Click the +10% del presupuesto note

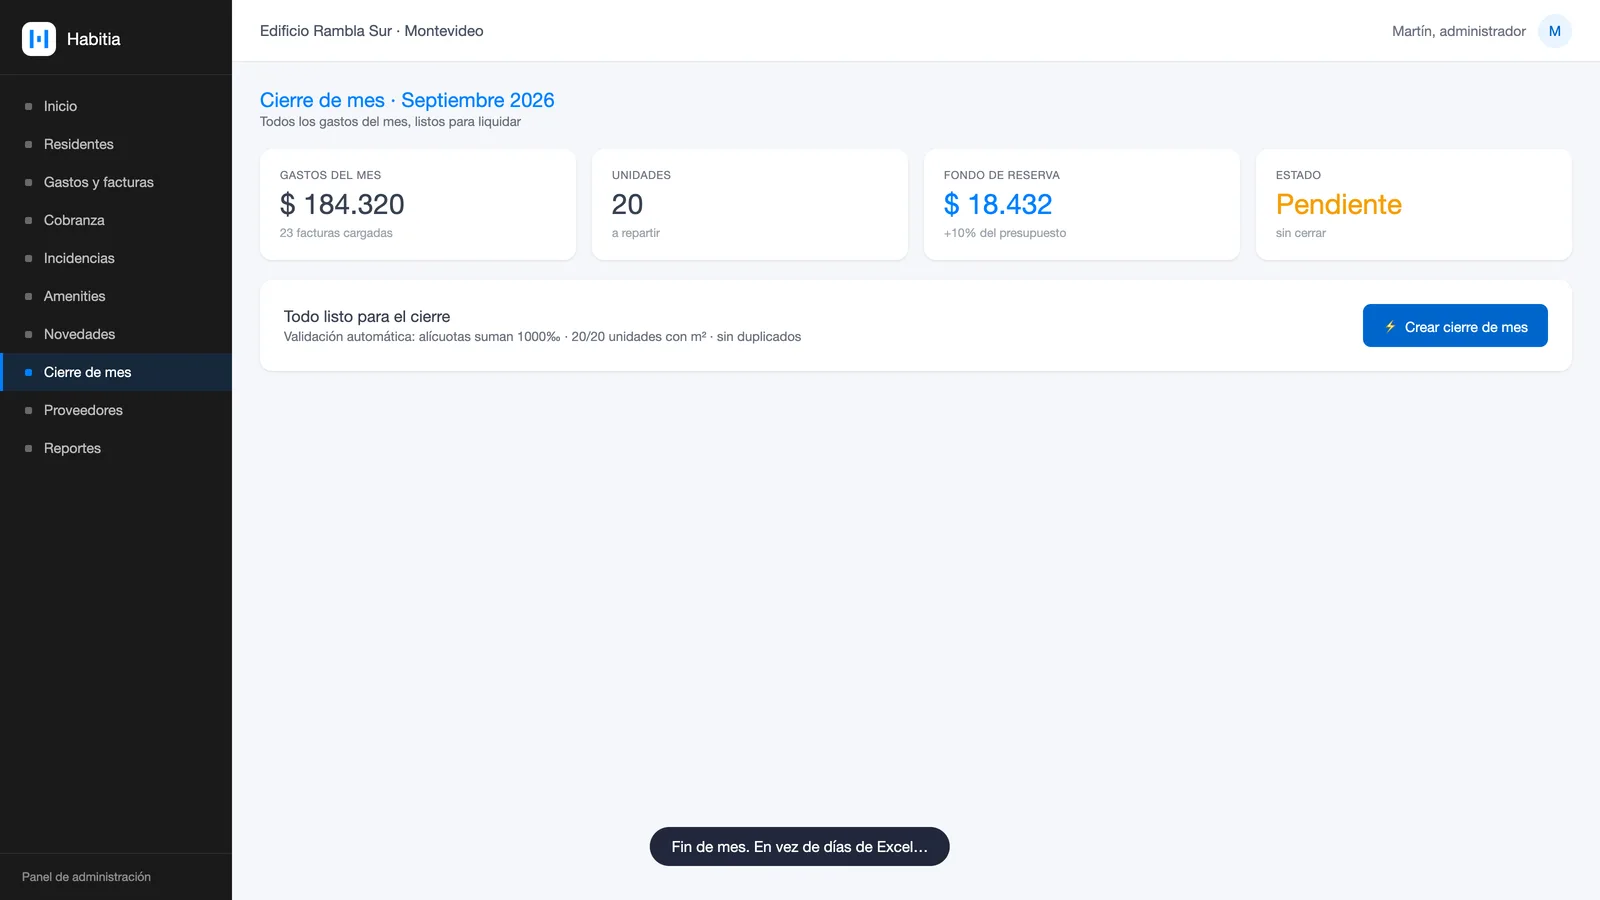[1005, 233]
